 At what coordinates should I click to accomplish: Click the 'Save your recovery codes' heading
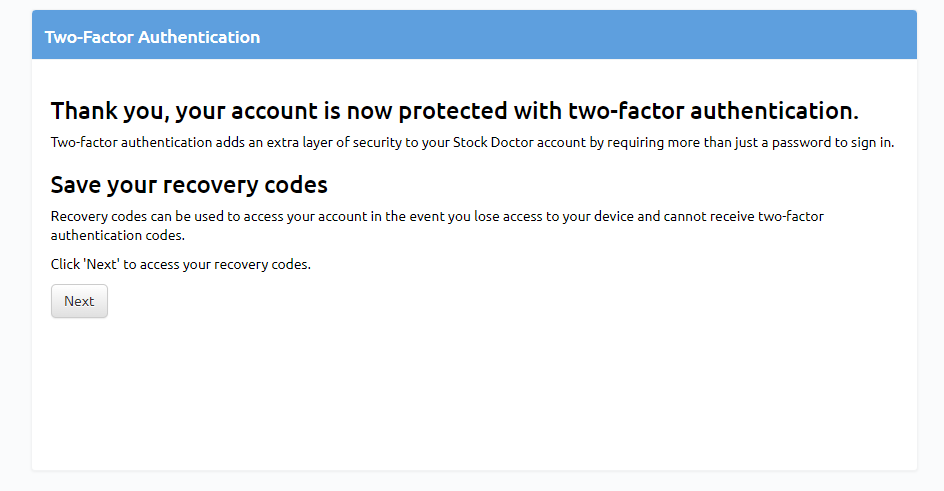[189, 185]
